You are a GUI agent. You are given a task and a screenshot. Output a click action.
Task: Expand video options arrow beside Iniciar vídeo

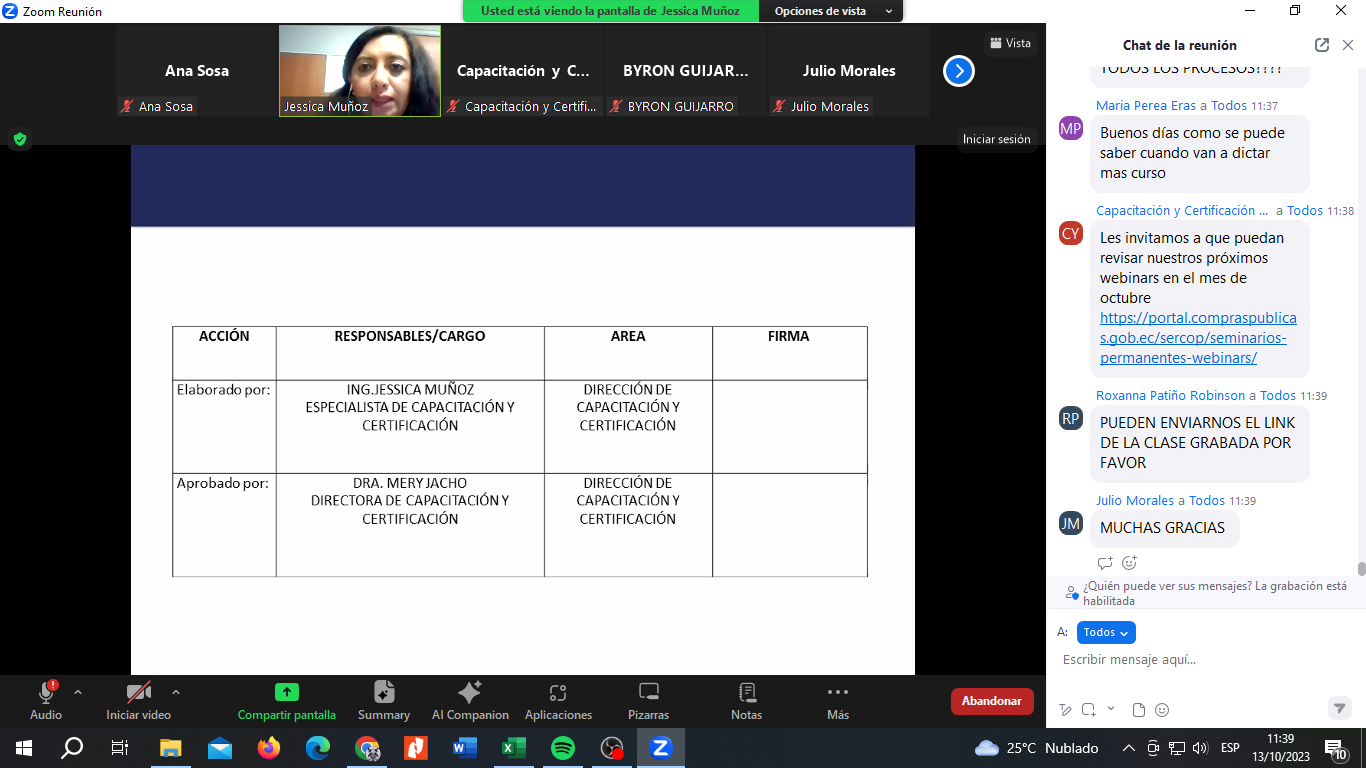(x=176, y=692)
